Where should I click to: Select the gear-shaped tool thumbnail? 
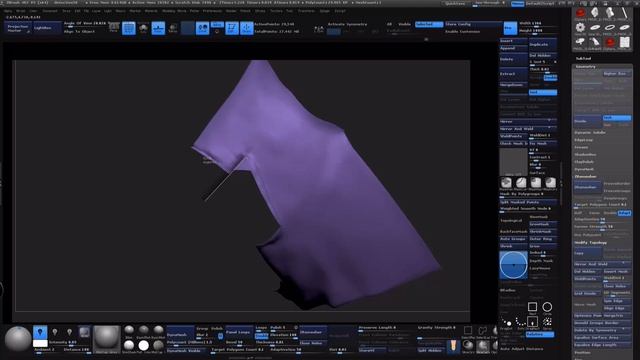pos(580,28)
